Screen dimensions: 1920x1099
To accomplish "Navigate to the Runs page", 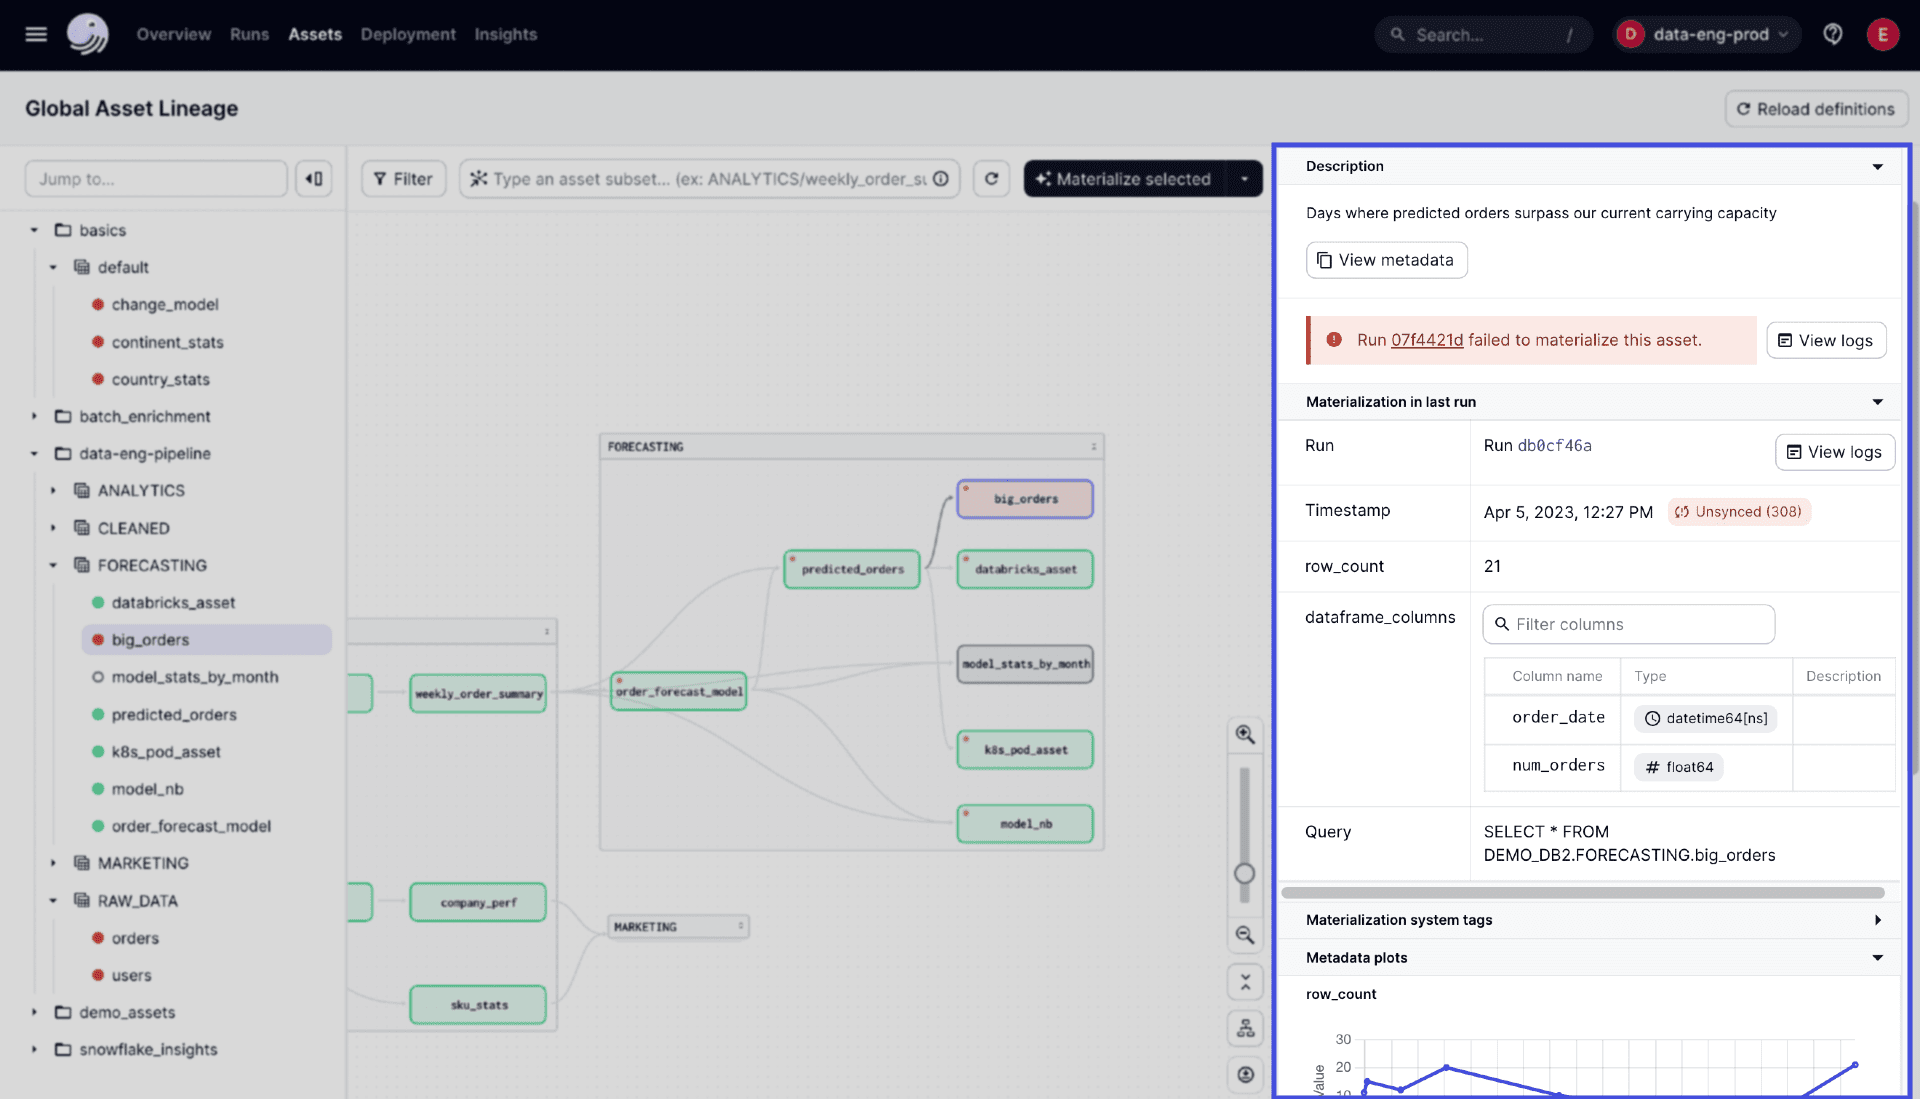I will click(249, 34).
